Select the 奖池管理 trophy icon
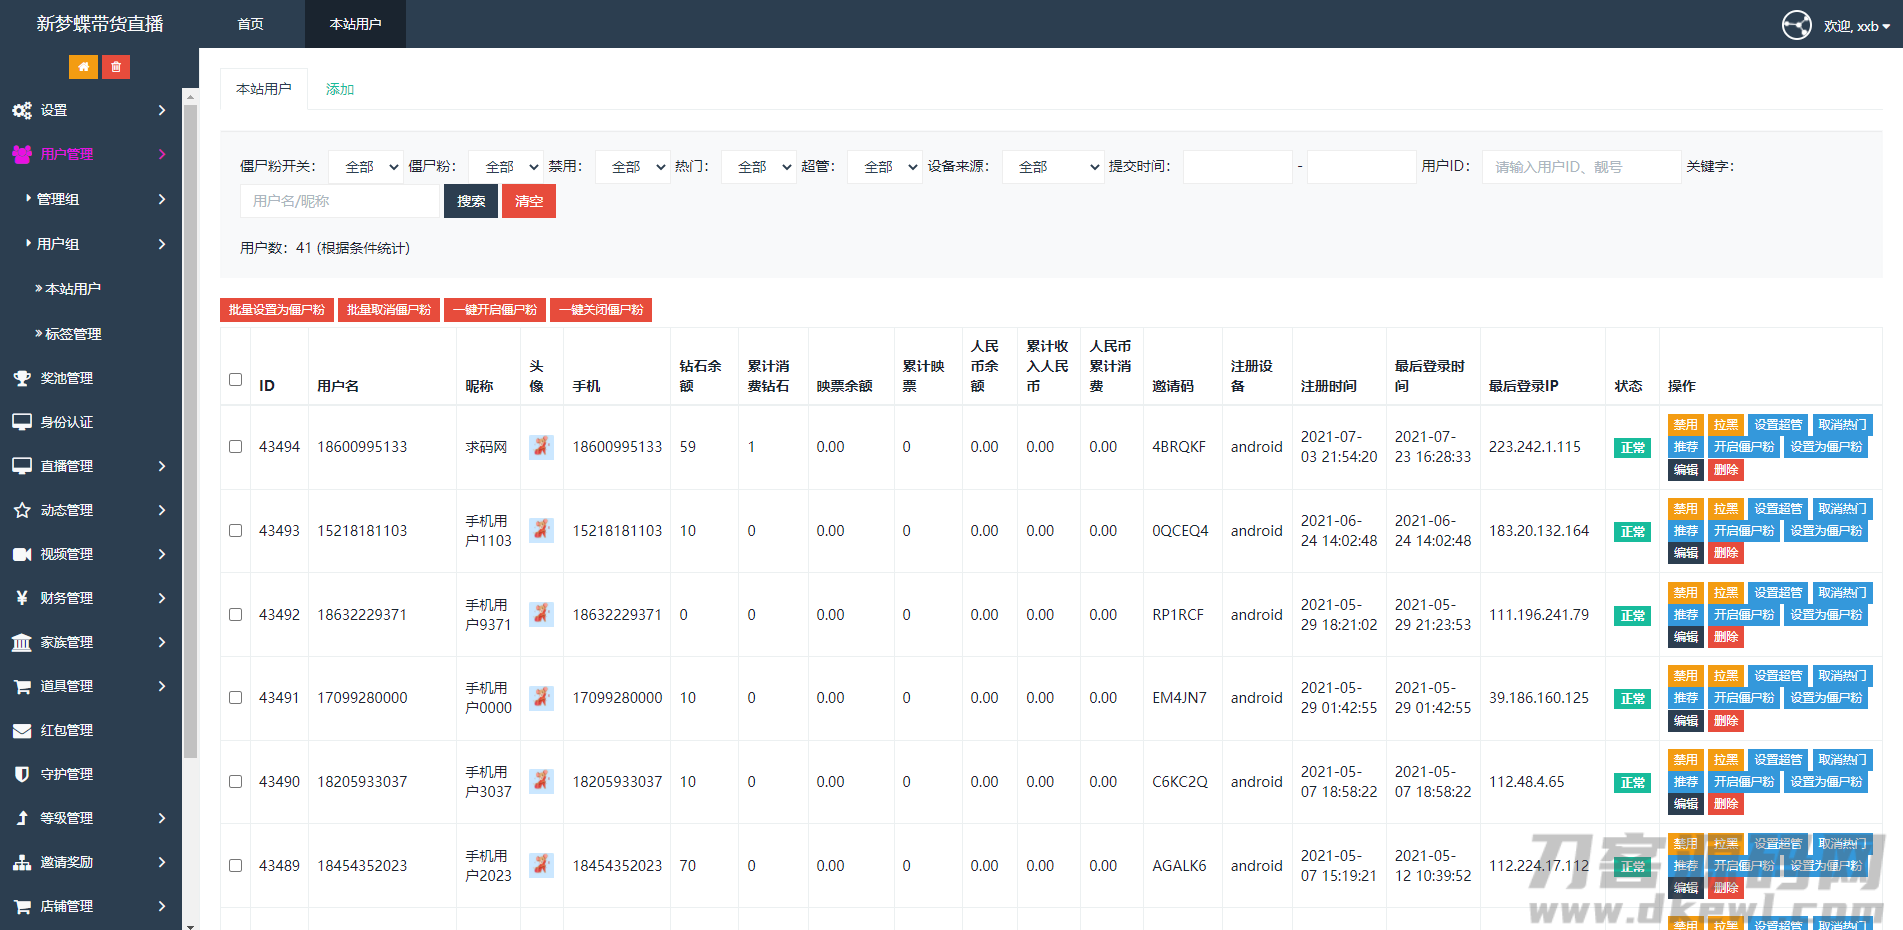This screenshot has width=1903, height=930. point(22,378)
